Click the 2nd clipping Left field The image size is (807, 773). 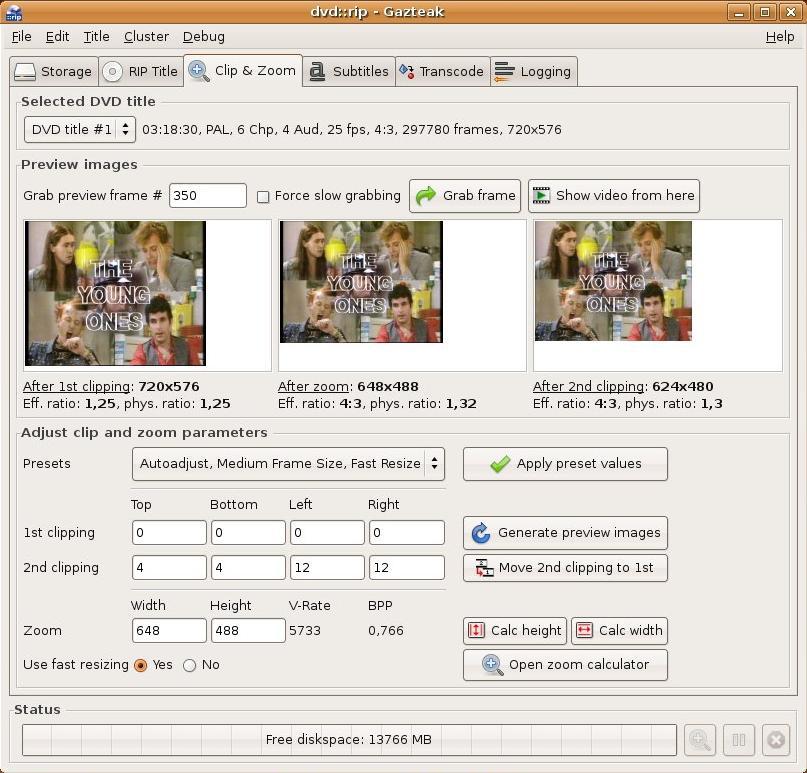pos(327,568)
